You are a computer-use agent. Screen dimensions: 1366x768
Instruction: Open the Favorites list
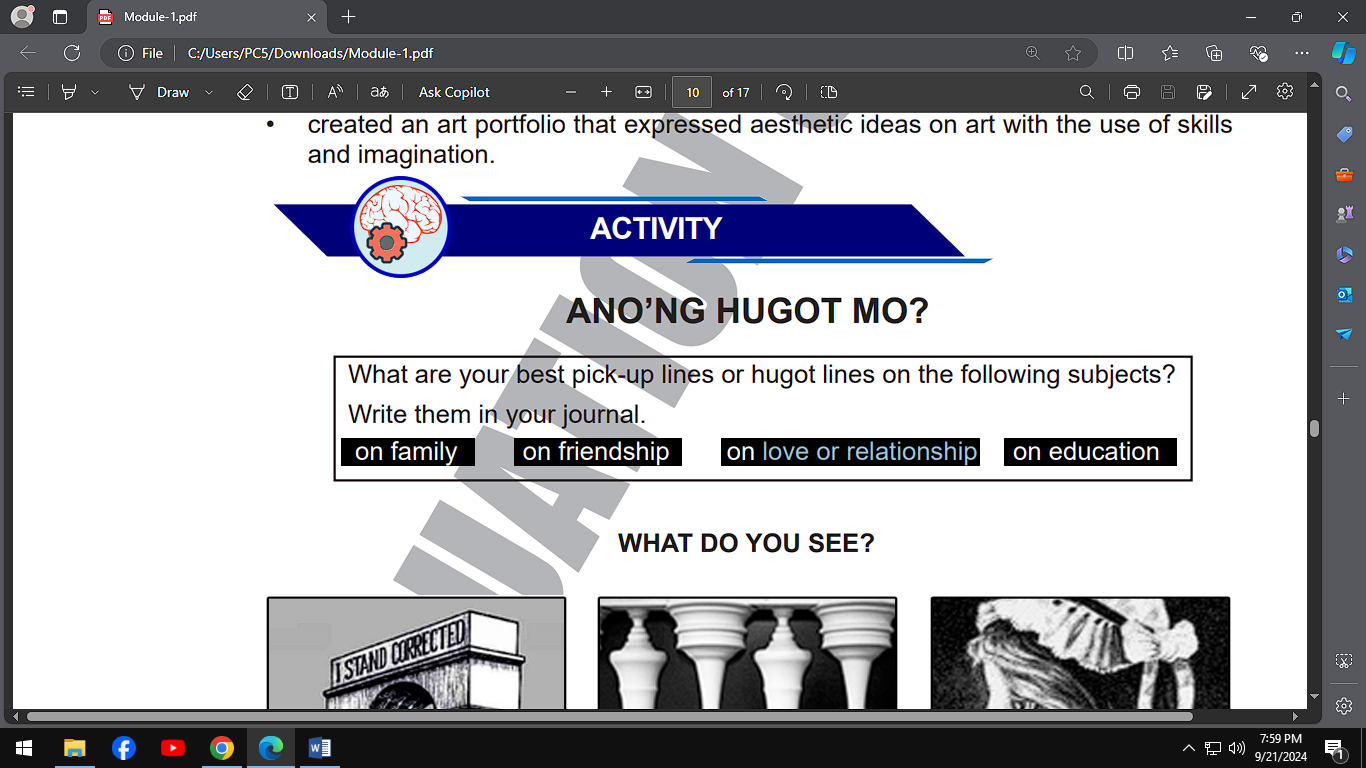tap(1170, 53)
